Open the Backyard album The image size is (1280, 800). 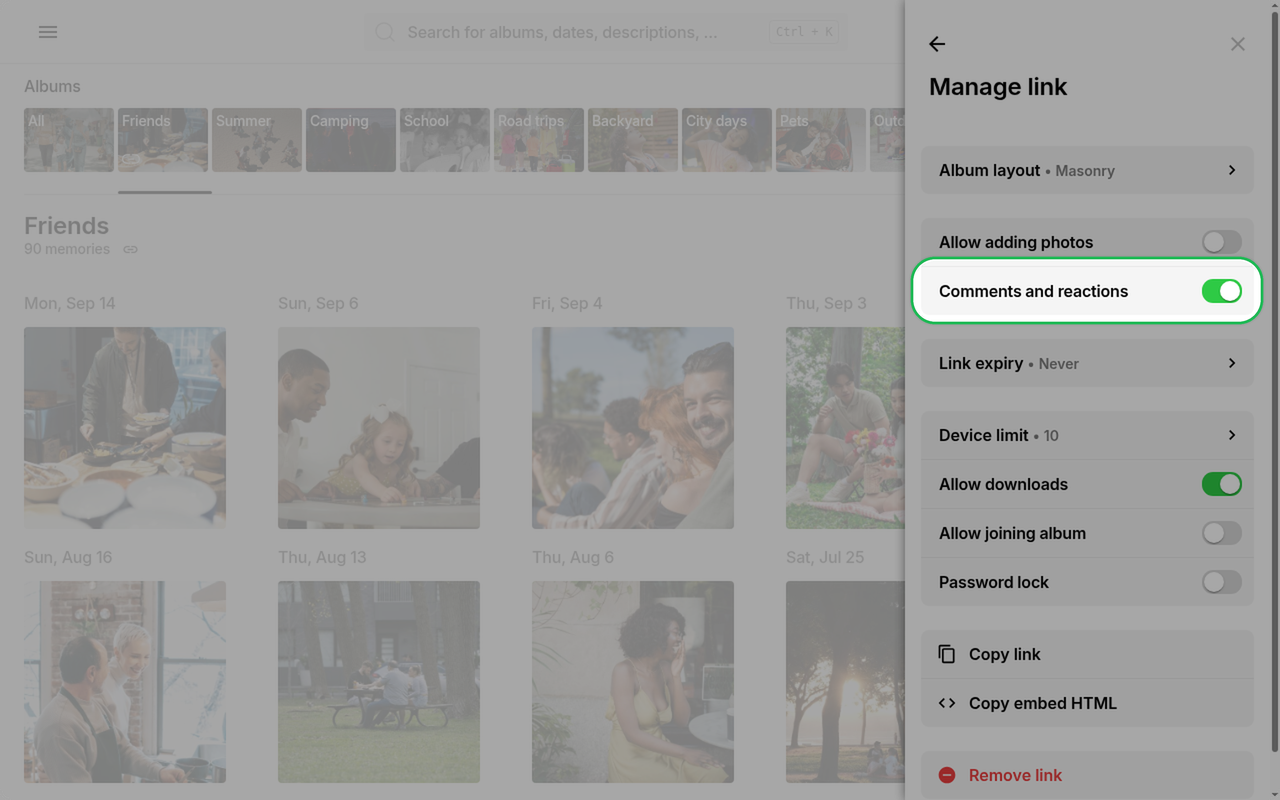633,140
